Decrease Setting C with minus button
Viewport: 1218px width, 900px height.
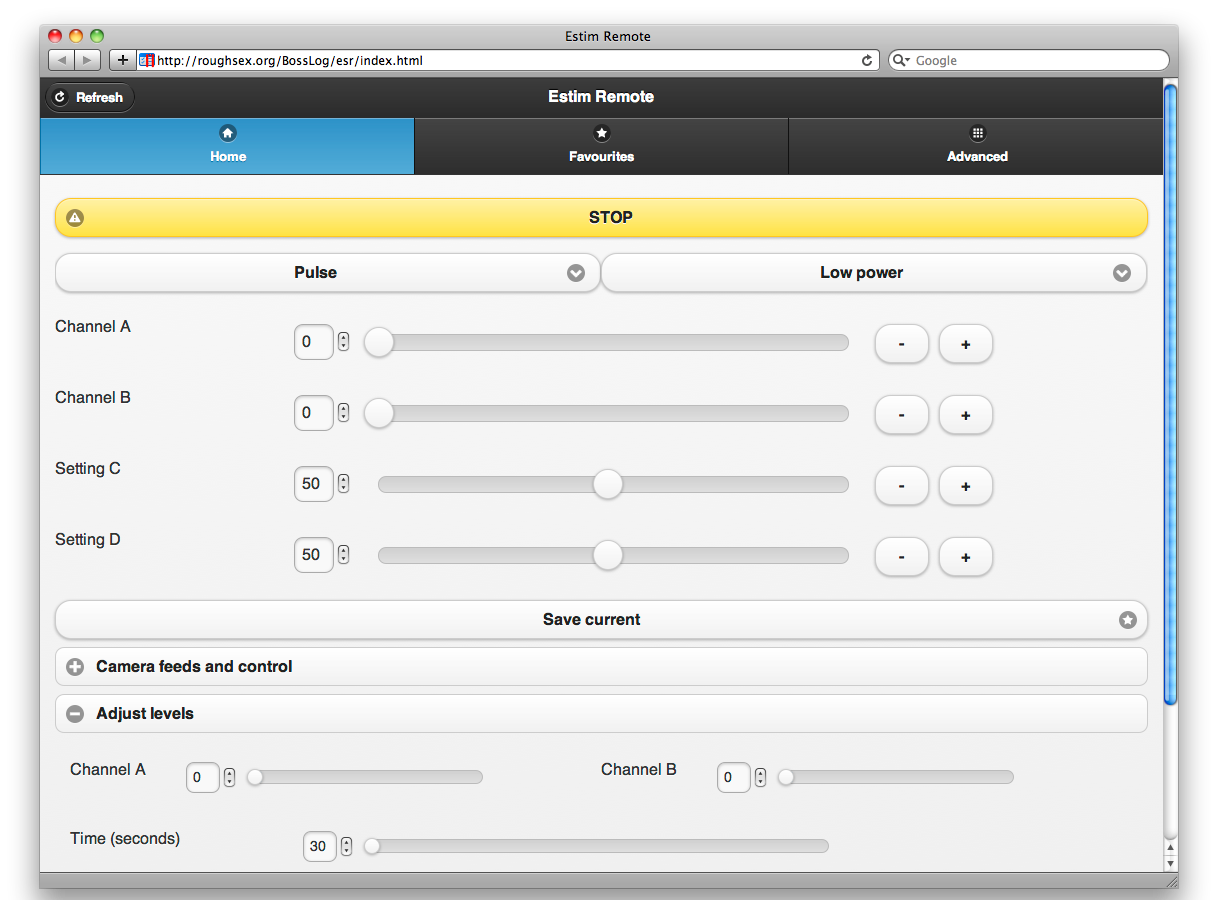(901, 486)
